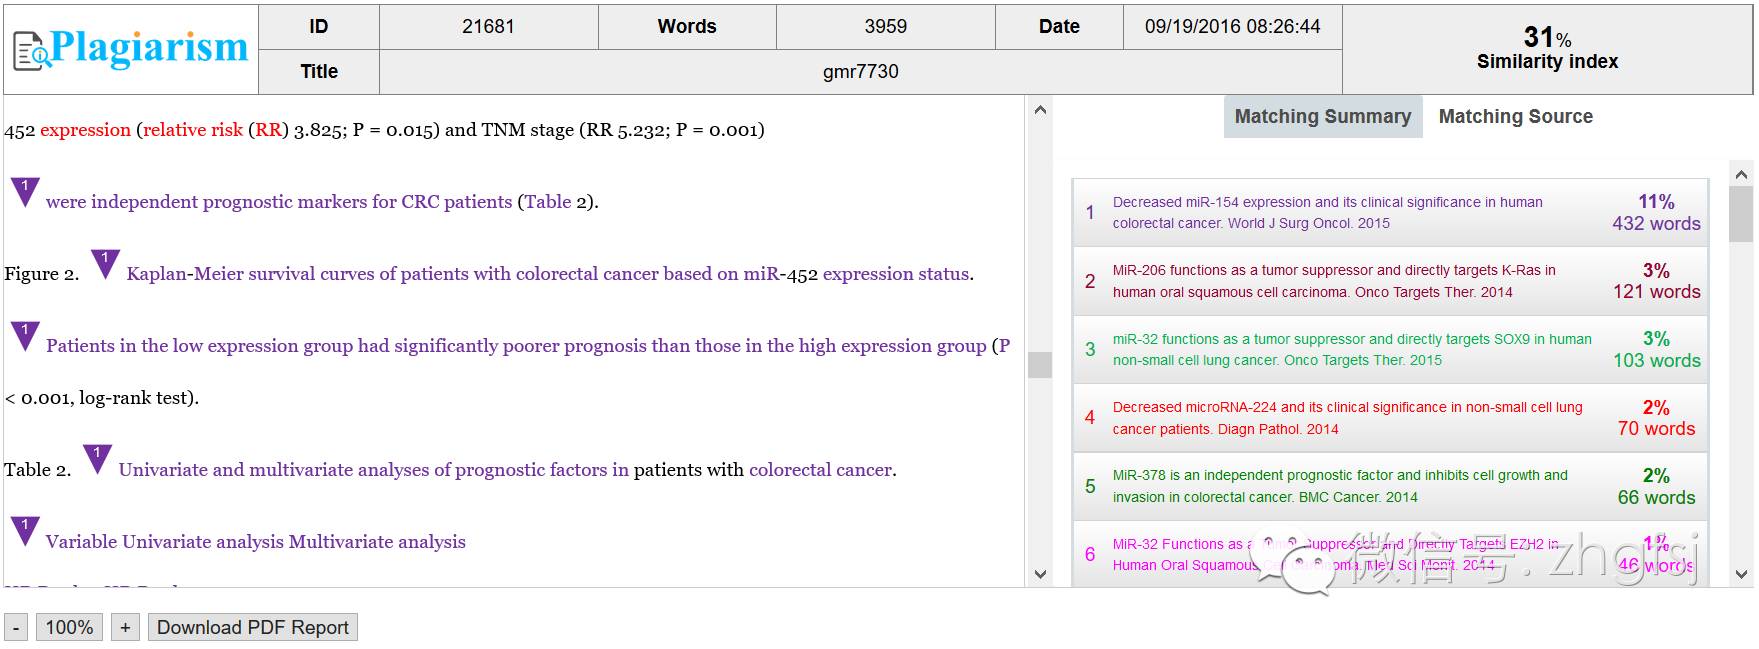The image size is (1759, 649).
Task: Switch to Matching Source tab
Action: [x=1516, y=117]
